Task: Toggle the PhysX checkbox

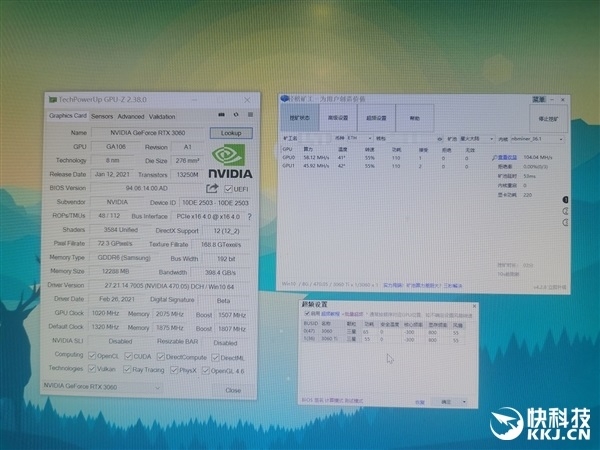Action: (x=174, y=370)
